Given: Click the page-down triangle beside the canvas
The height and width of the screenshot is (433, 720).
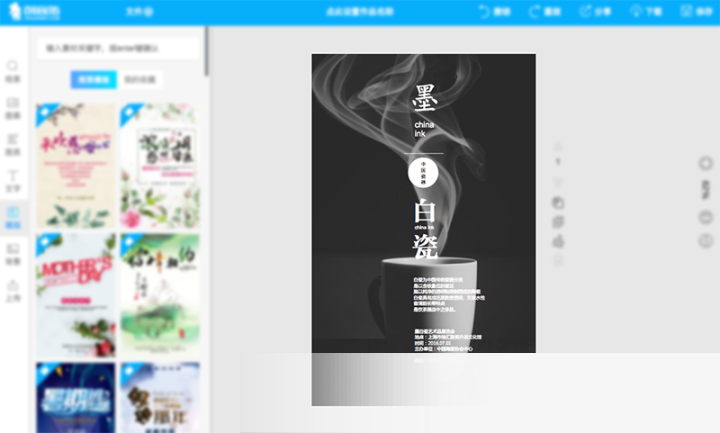Looking at the screenshot, I should pos(558,183).
